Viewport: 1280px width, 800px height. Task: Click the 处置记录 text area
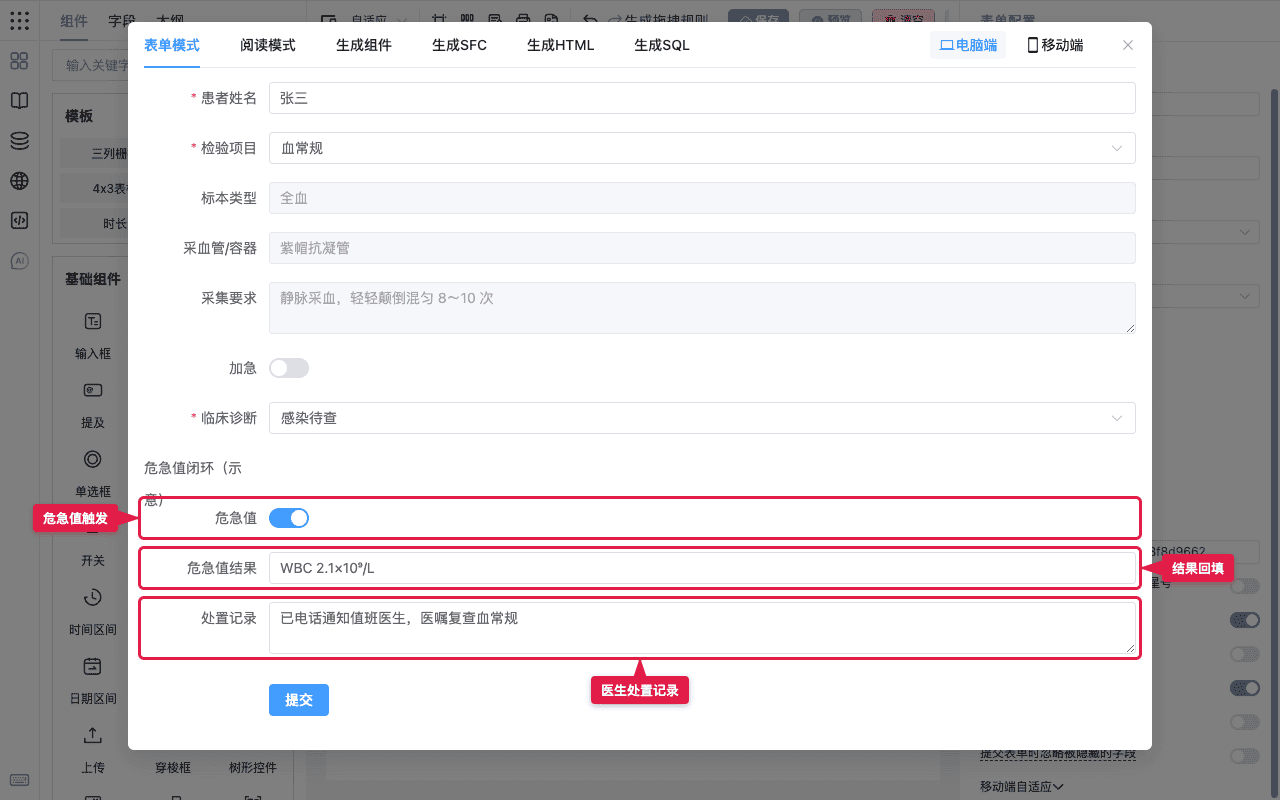pyautogui.click(x=702, y=628)
